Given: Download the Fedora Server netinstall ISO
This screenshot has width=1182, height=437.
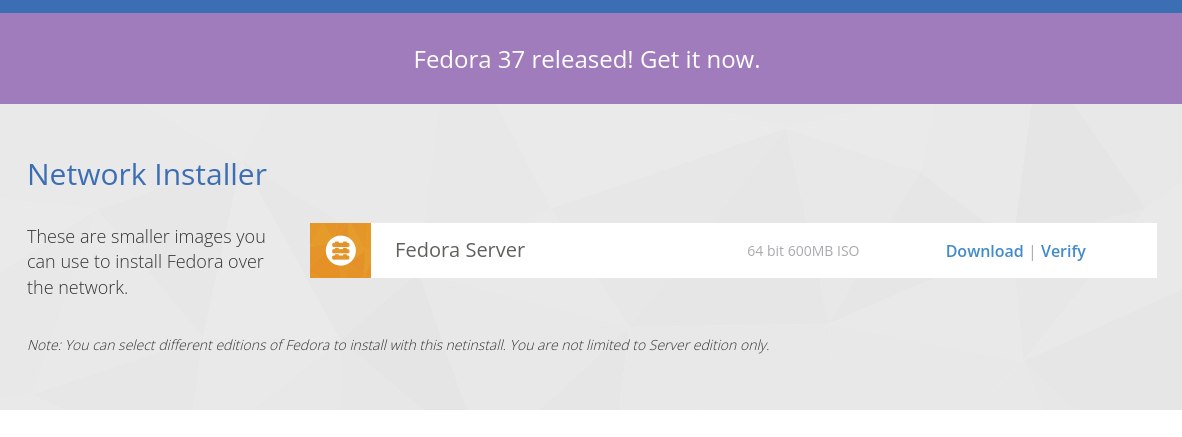Looking at the screenshot, I should coord(984,251).
